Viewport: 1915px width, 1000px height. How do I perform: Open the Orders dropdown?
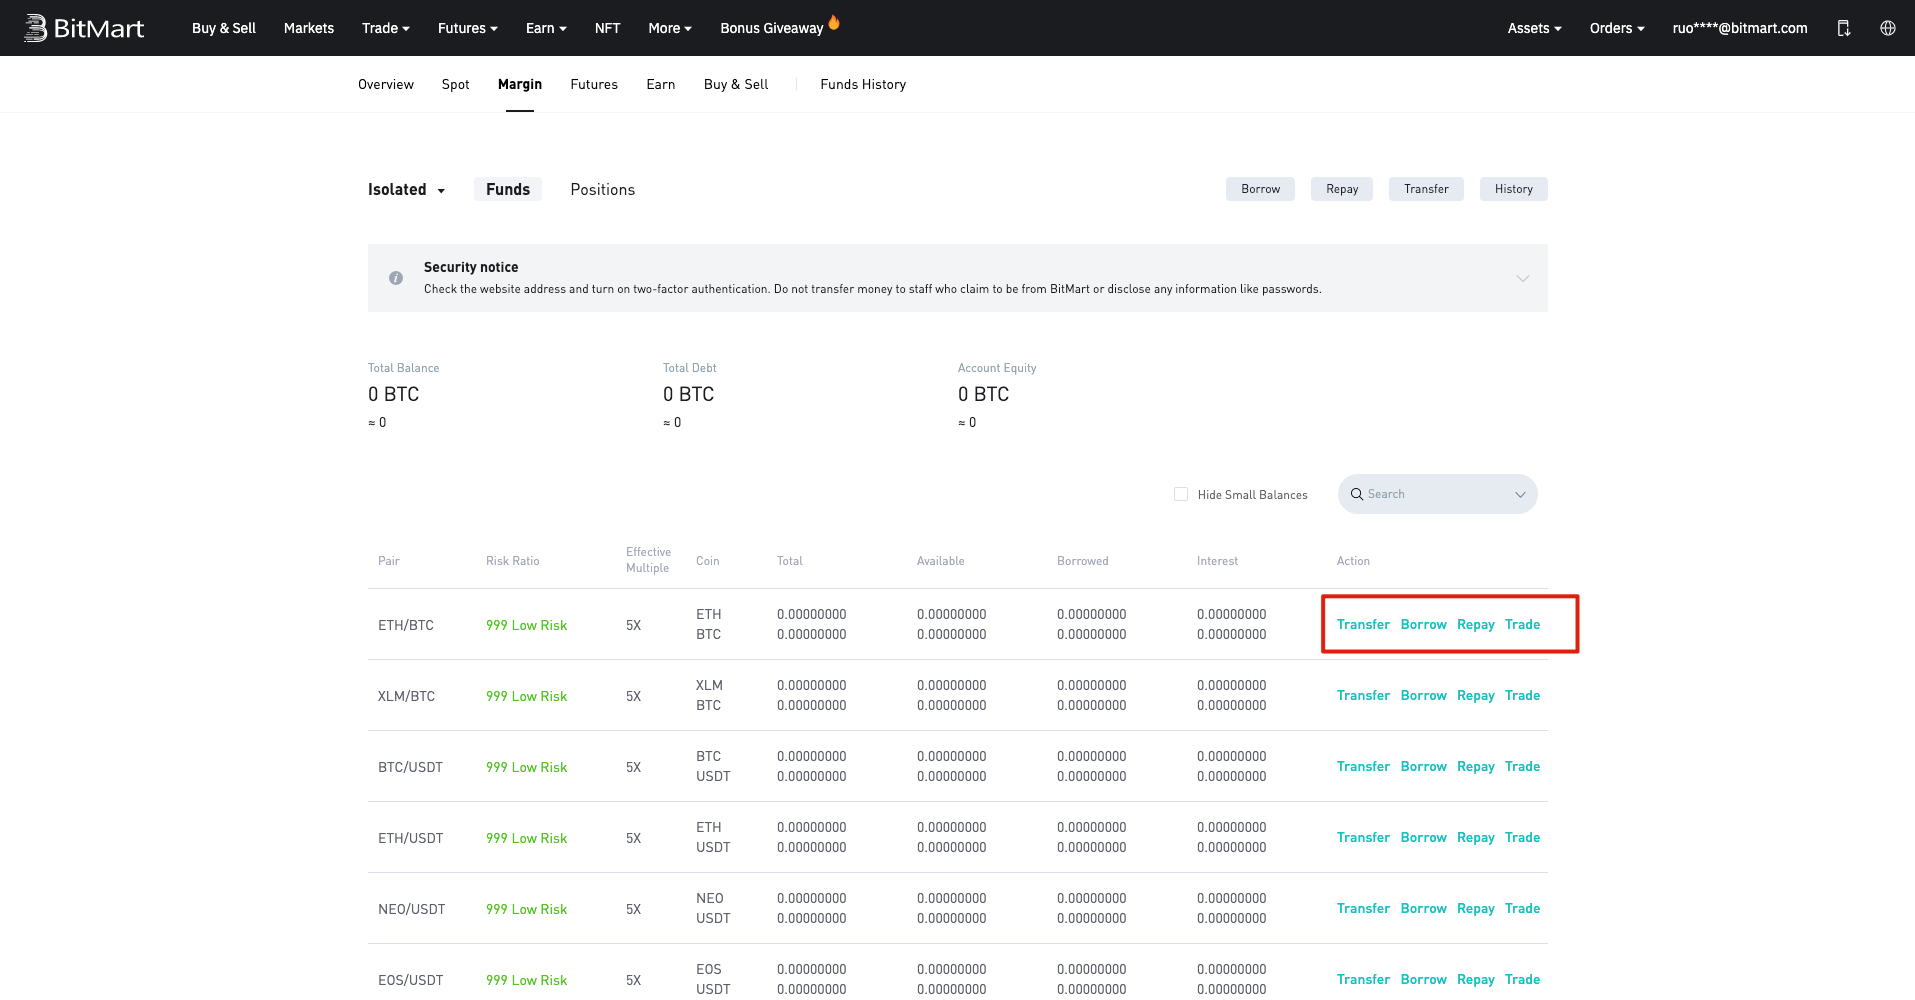pos(1617,28)
